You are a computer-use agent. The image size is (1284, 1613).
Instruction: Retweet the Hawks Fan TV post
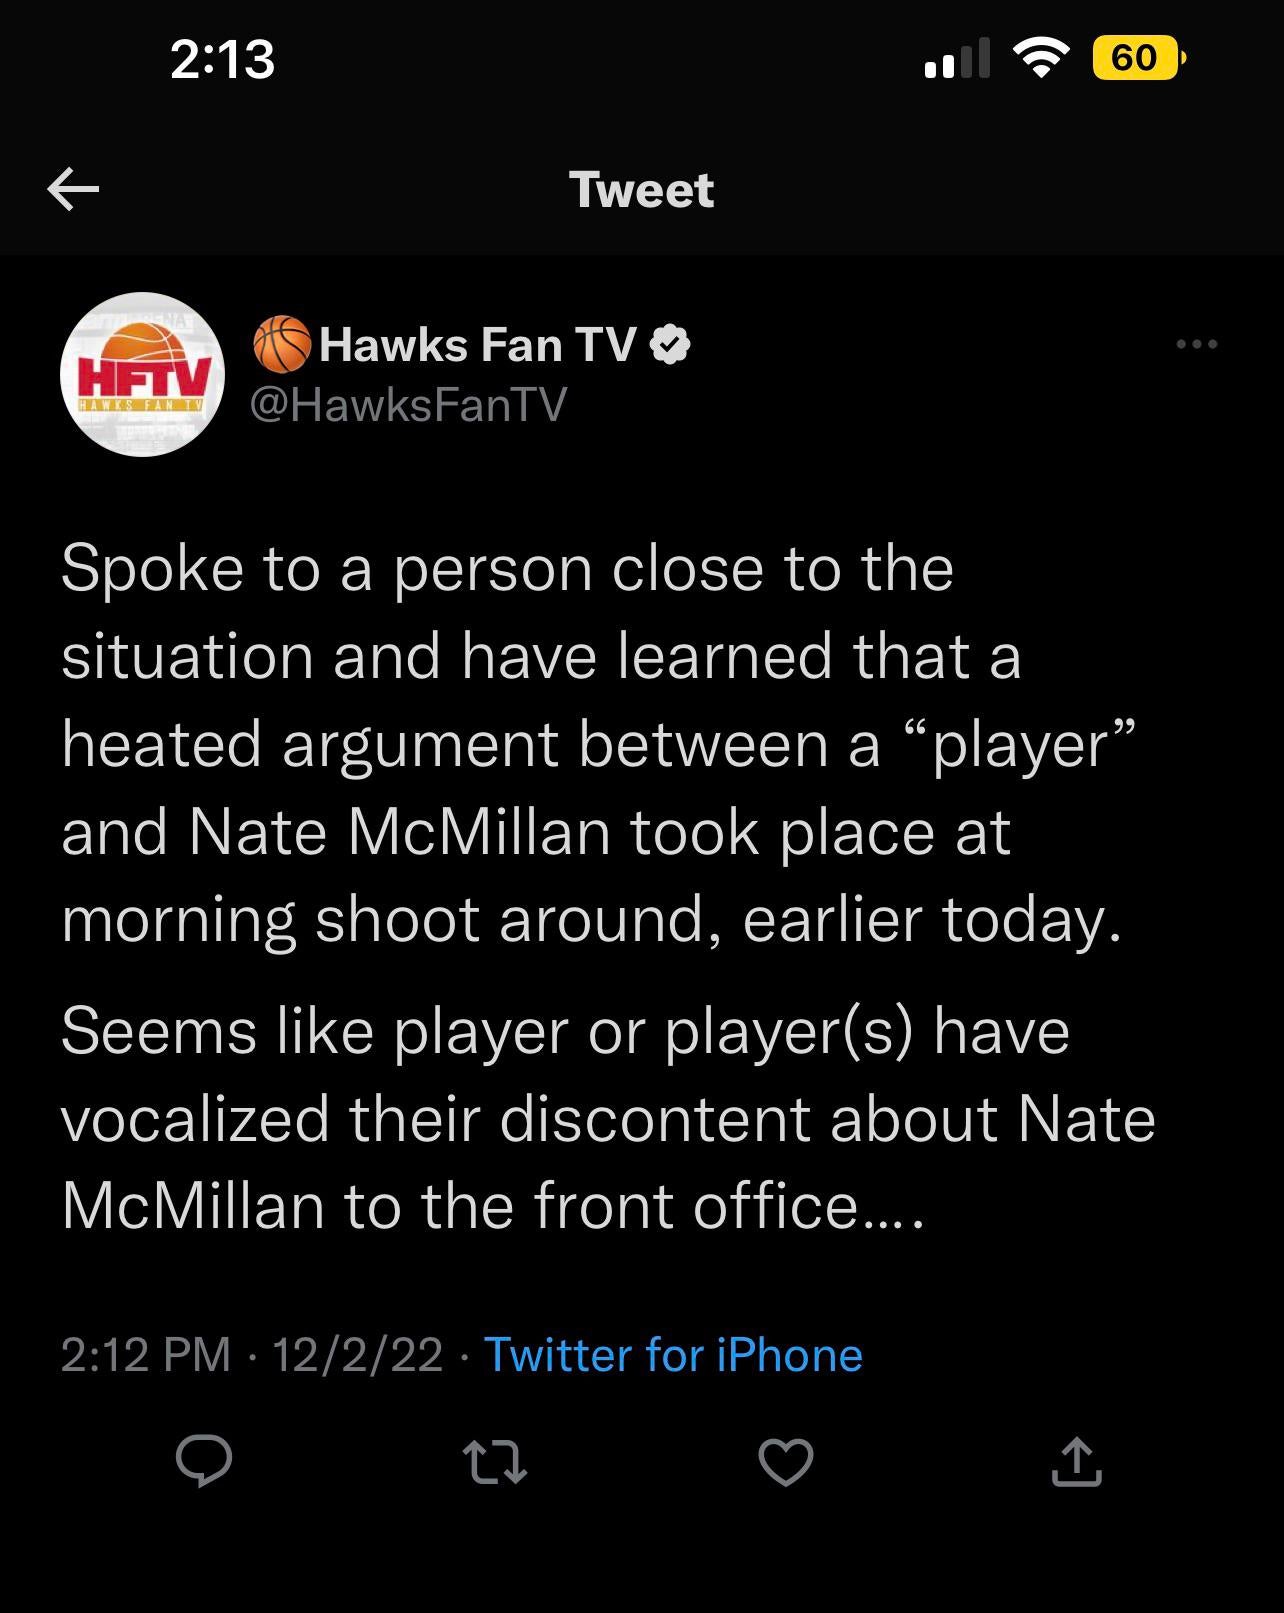coord(496,1462)
